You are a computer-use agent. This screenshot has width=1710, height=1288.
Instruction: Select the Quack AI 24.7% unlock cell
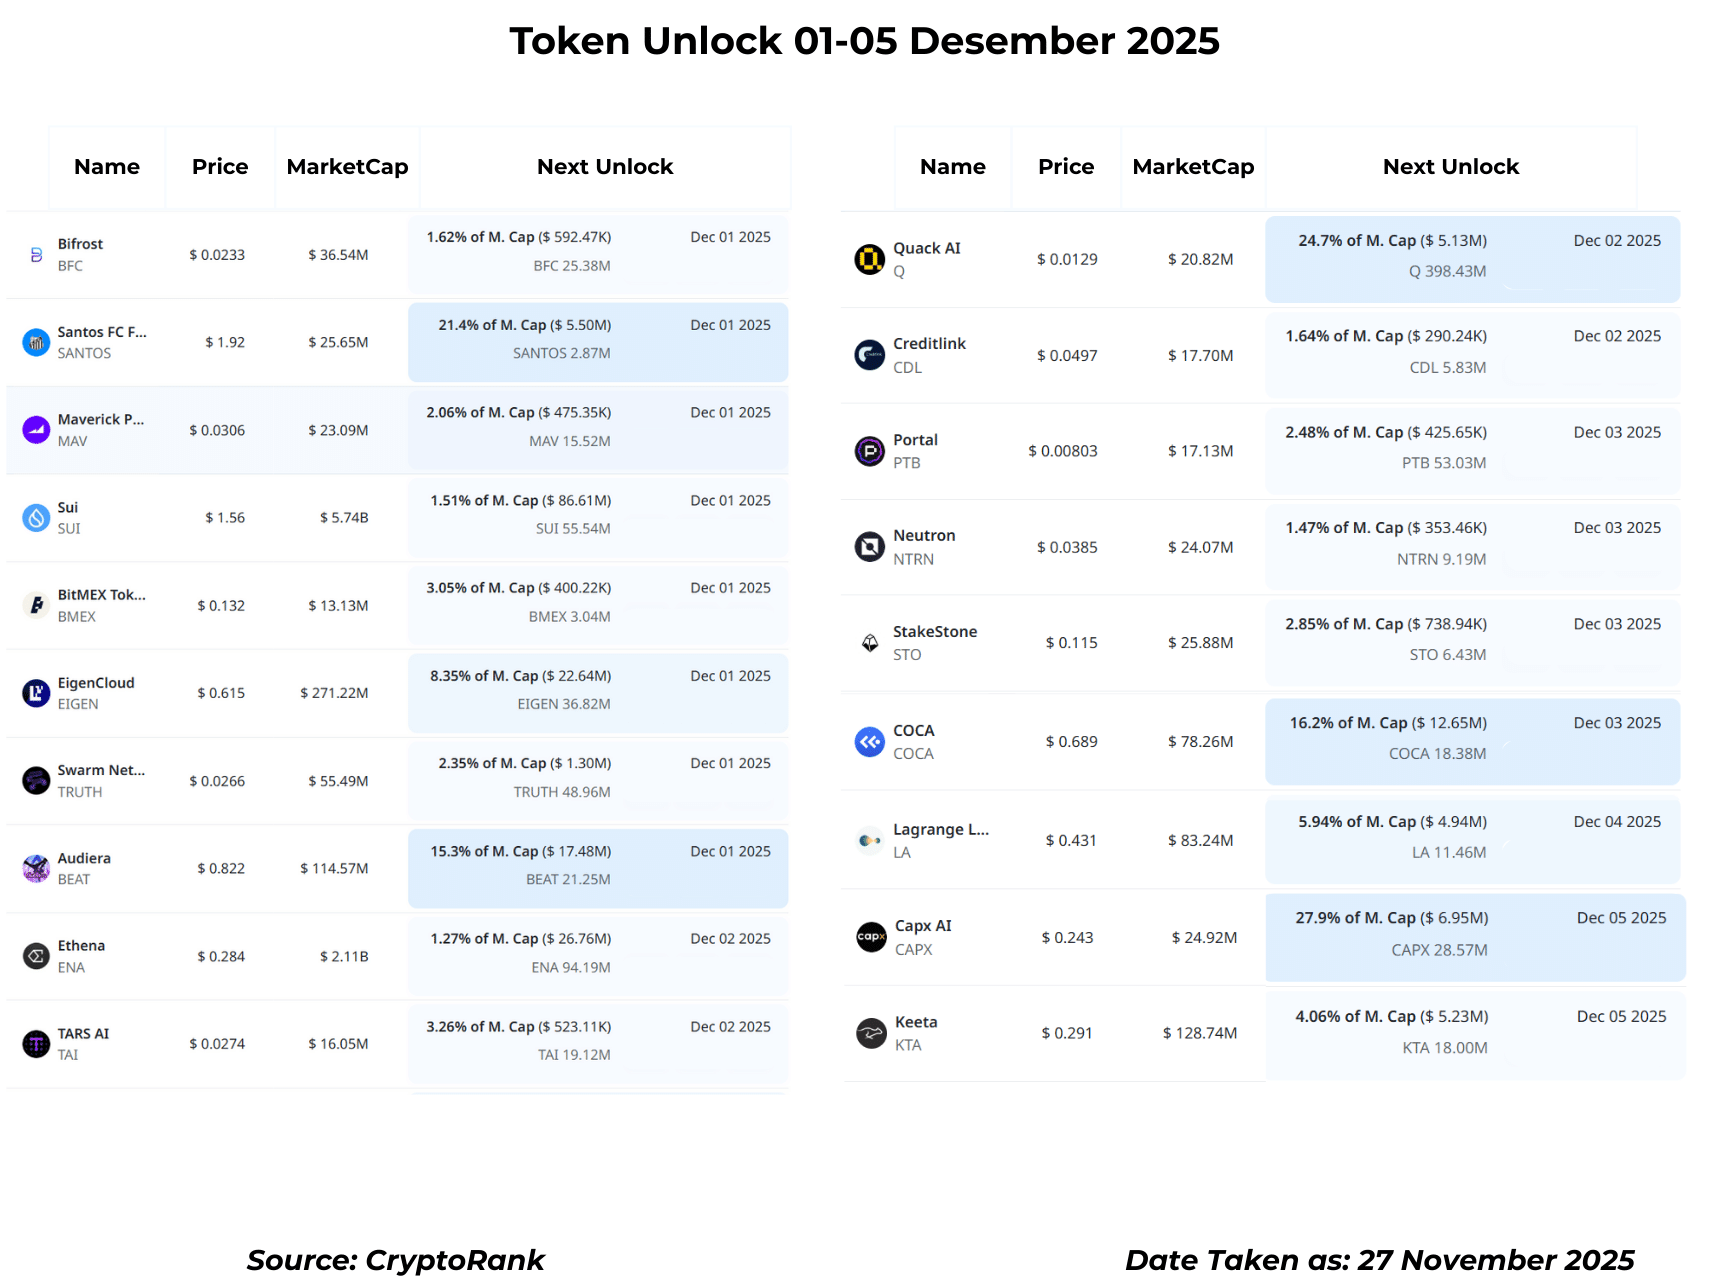click(x=1472, y=259)
